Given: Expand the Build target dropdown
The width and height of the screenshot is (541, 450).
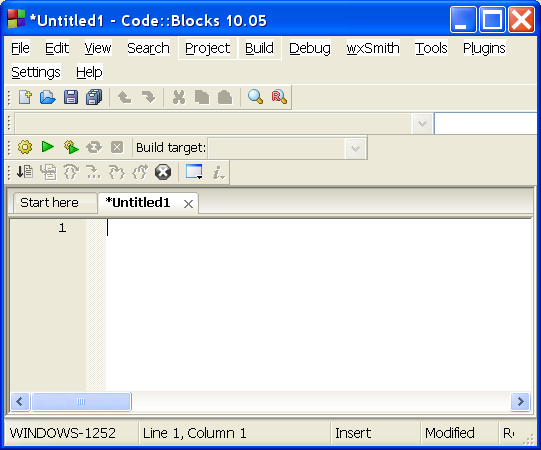Looking at the screenshot, I should (x=355, y=149).
